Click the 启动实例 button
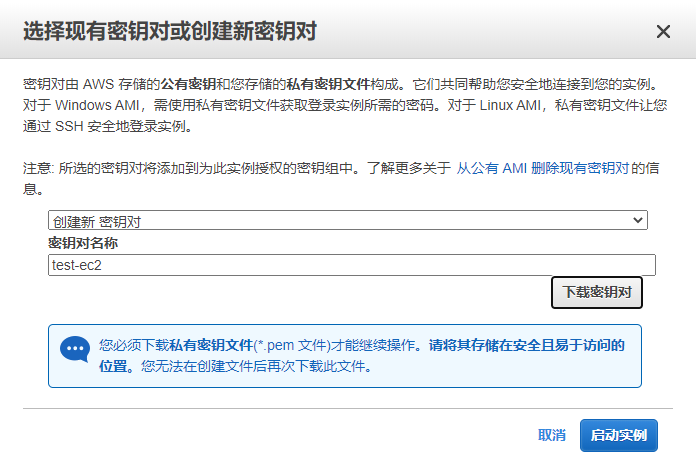696x467 pixels. click(x=619, y=435)
